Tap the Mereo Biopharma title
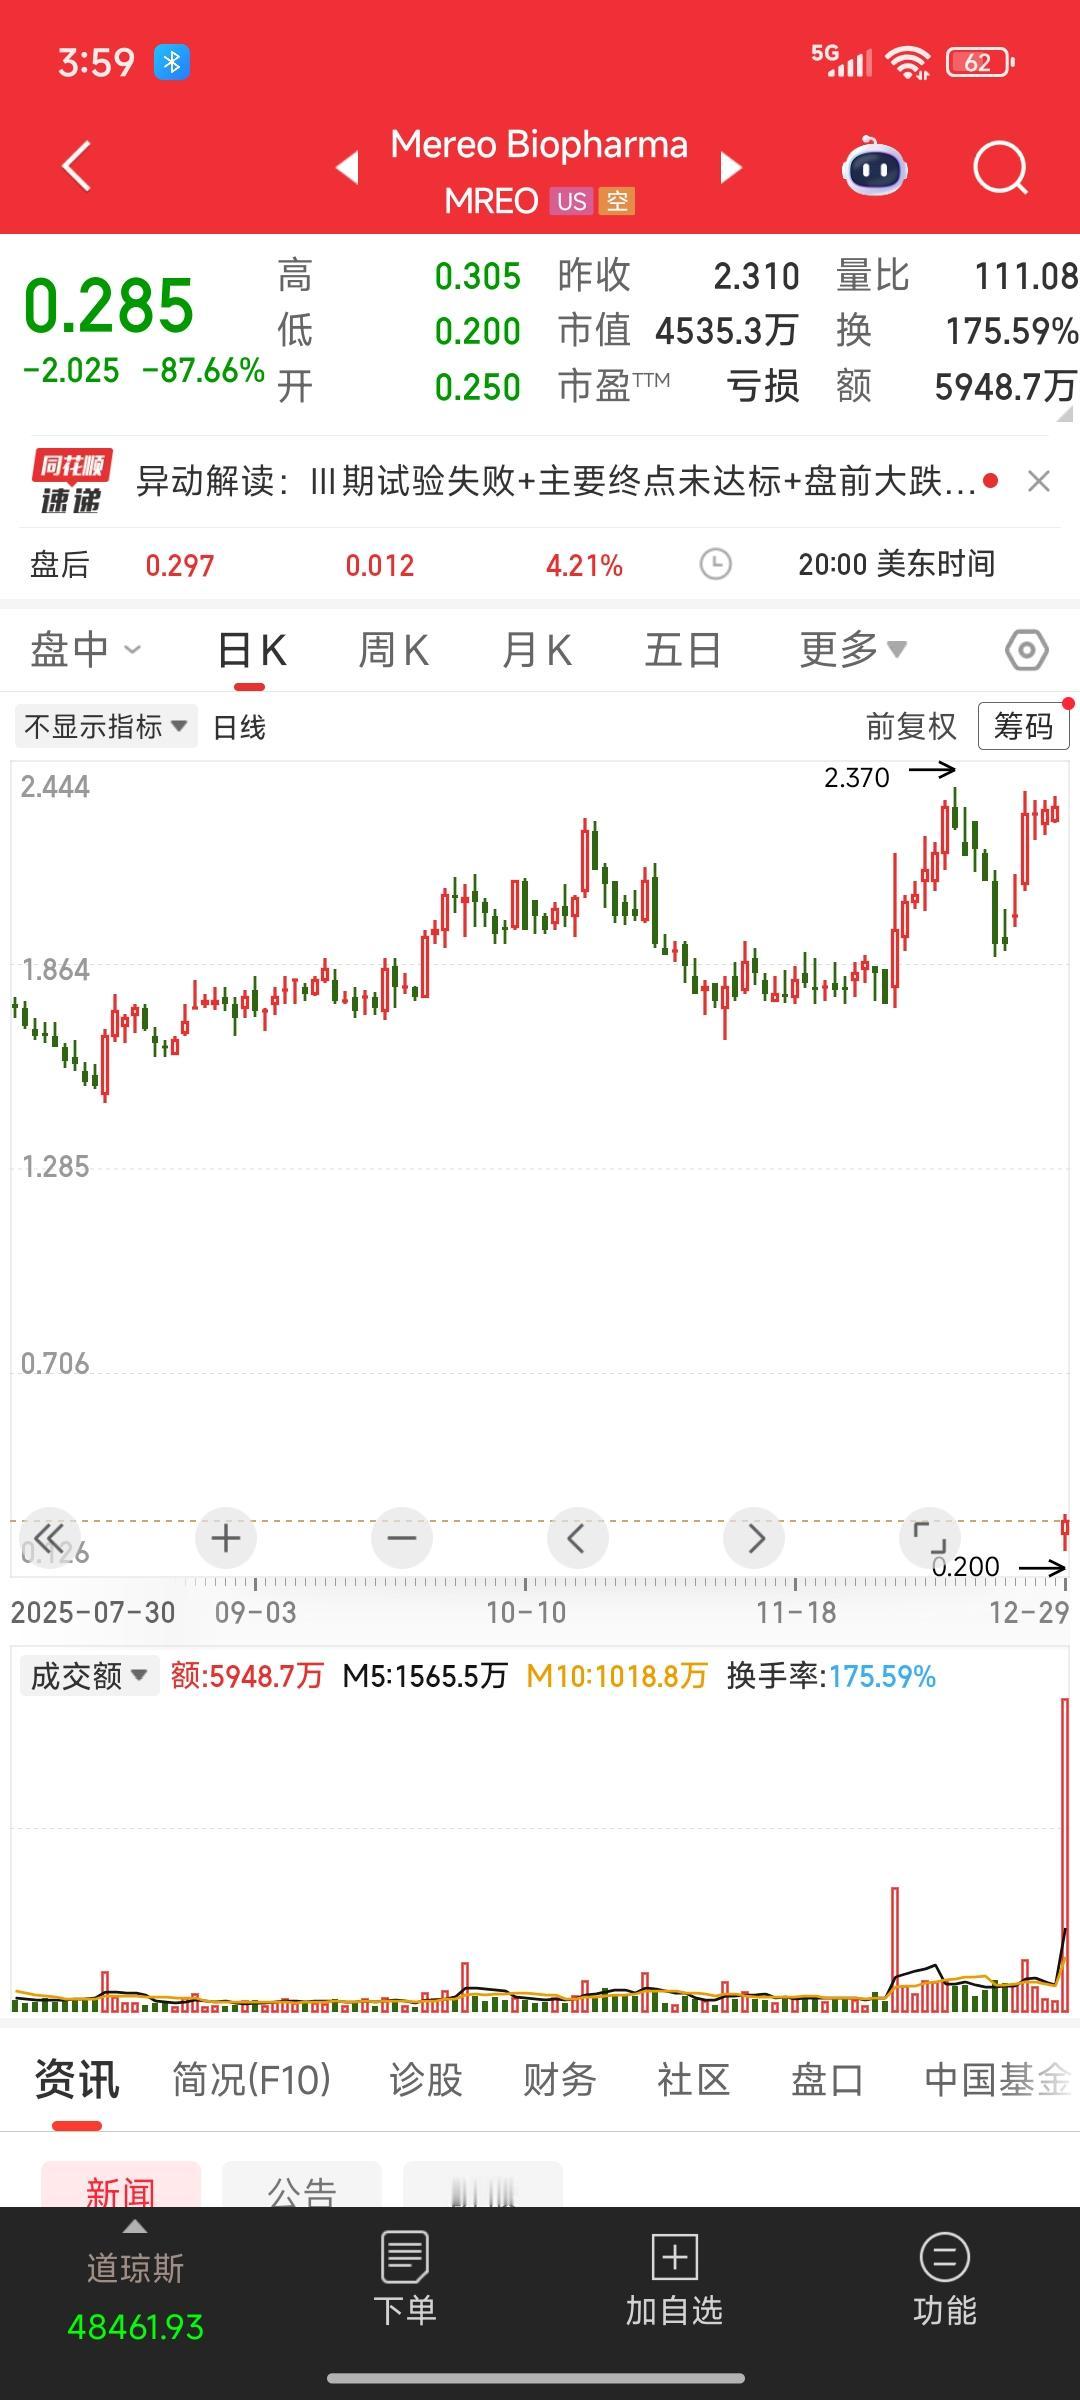The width and height of the screenshot is (1080, 2400). click(539, 145)
